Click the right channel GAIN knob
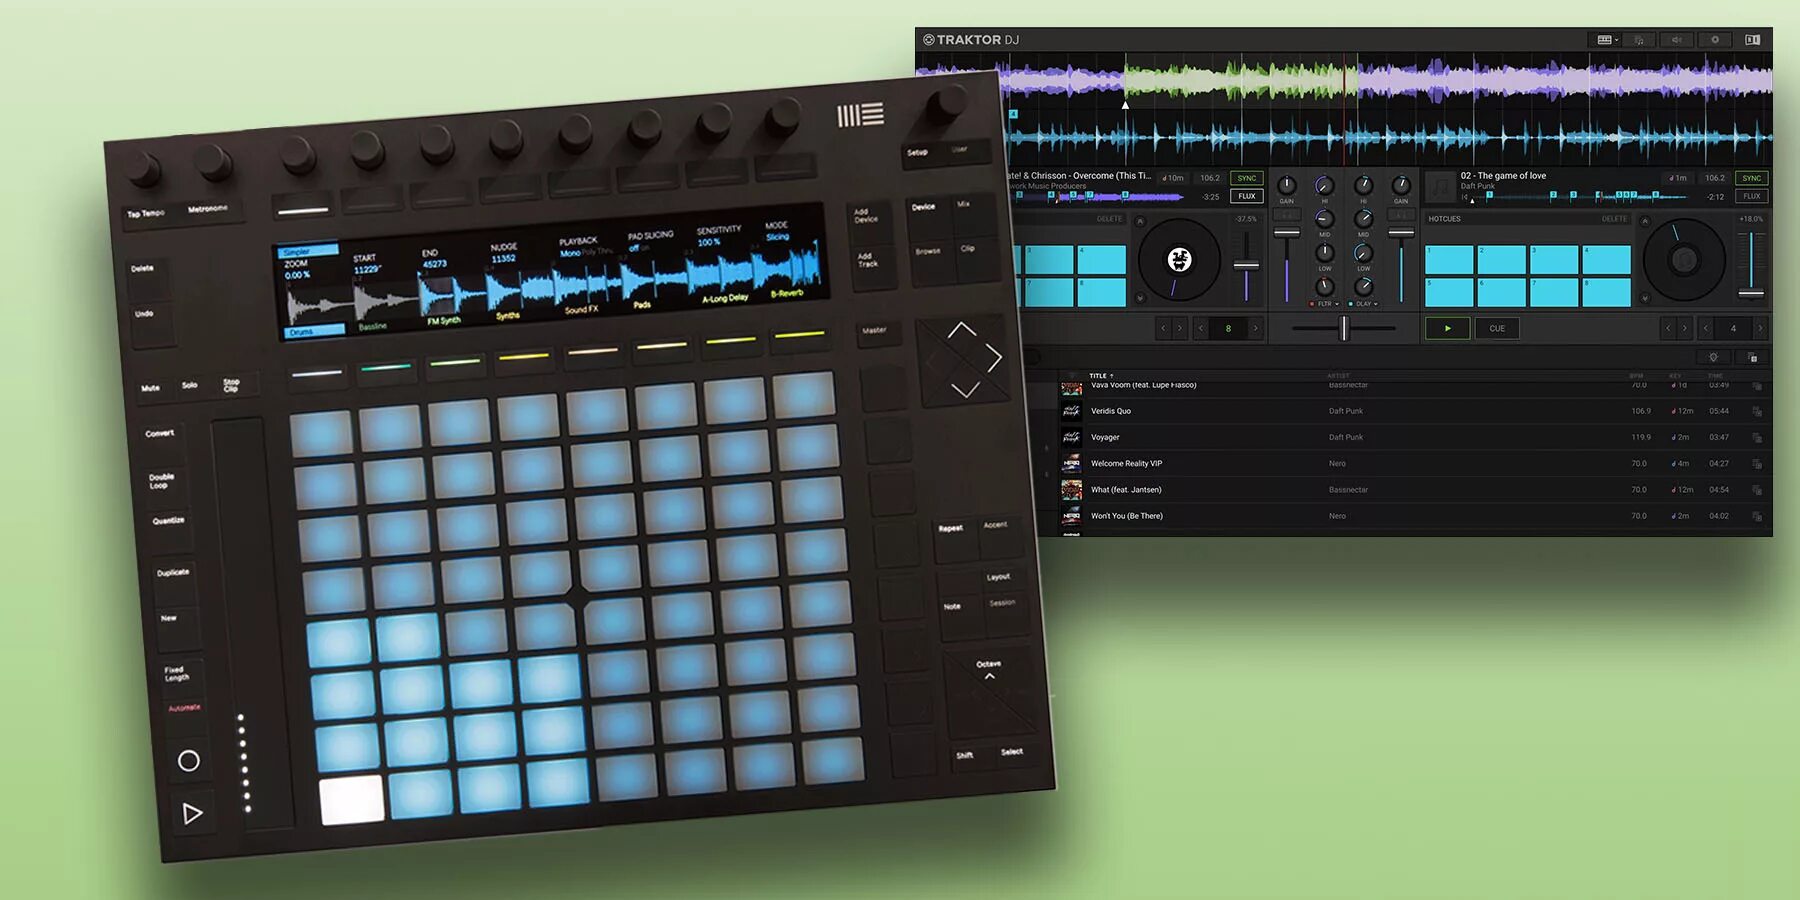 click(1401, 185)
